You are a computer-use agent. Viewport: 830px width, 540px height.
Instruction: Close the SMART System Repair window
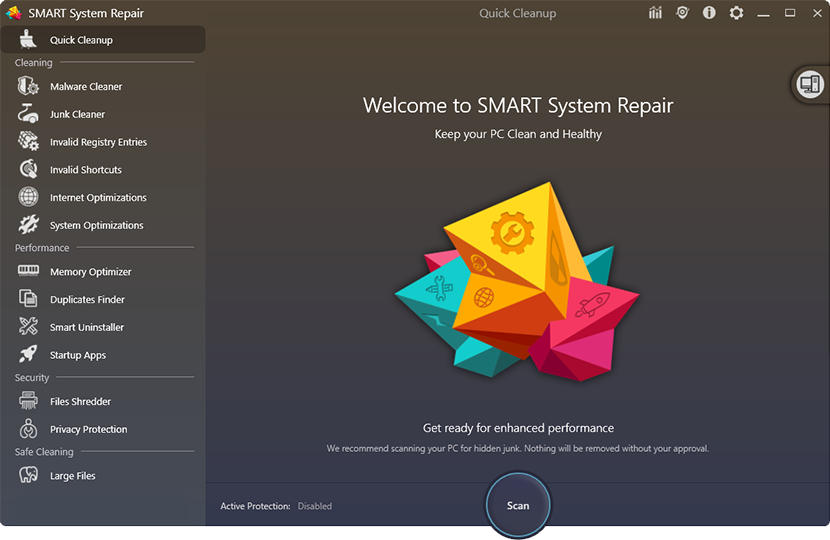[x=817, y=13]
